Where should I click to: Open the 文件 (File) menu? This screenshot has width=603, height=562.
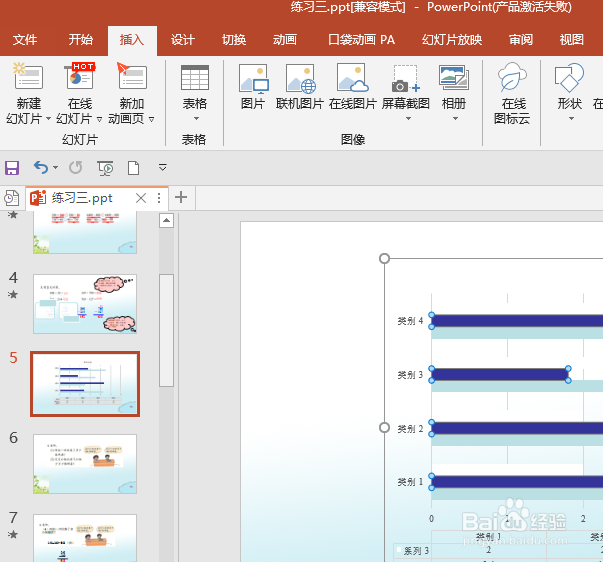tap(25, 40)
